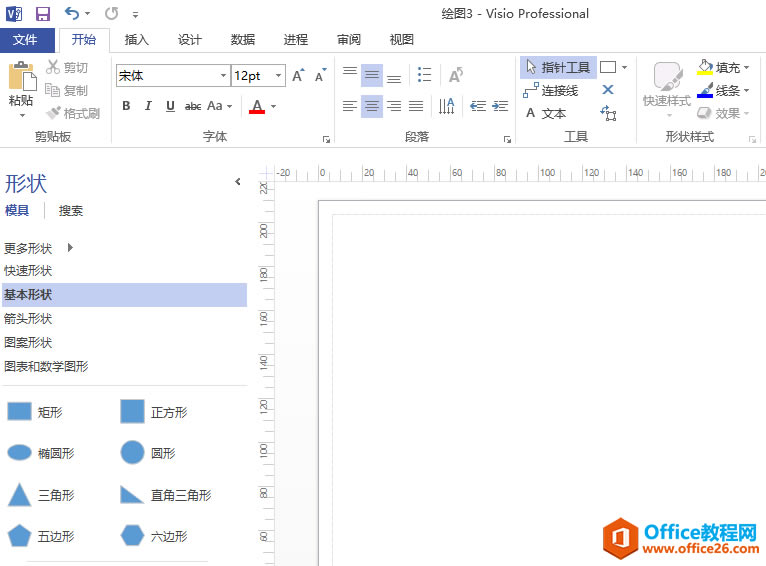Click the File (文件) button

27,40
